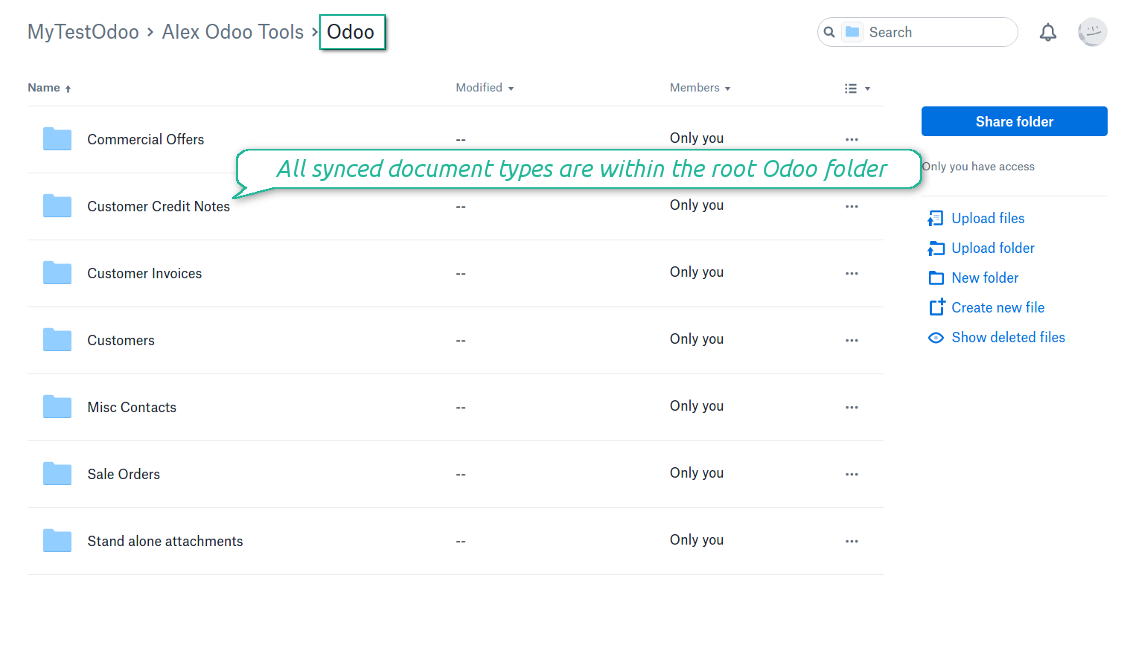Open more options for Sale Orders

click(851, 474)
